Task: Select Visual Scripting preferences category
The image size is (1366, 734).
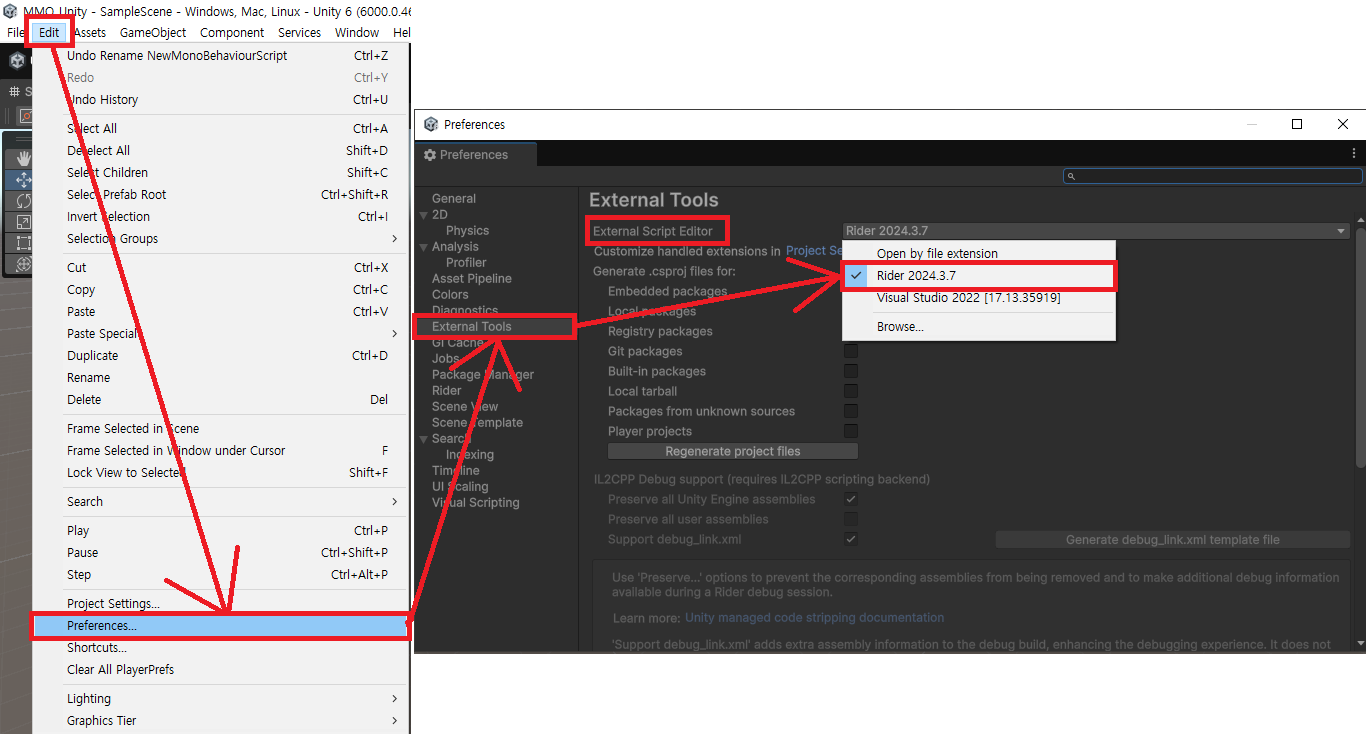Action: point(476,503)
